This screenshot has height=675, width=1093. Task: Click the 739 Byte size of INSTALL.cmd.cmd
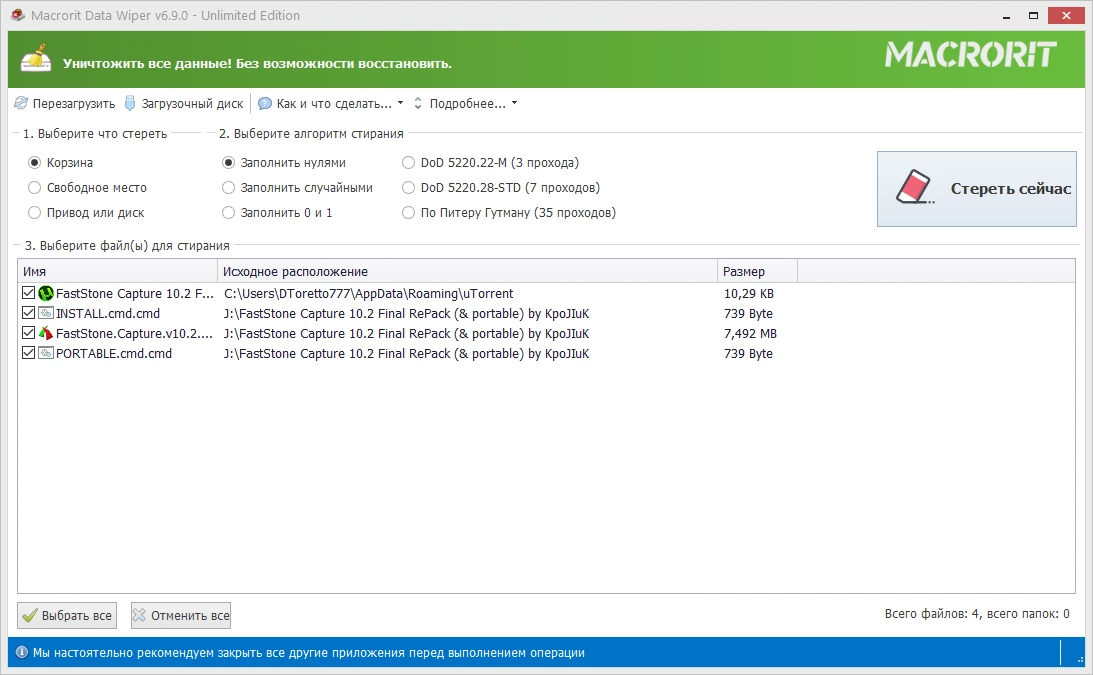coord(748,314)
